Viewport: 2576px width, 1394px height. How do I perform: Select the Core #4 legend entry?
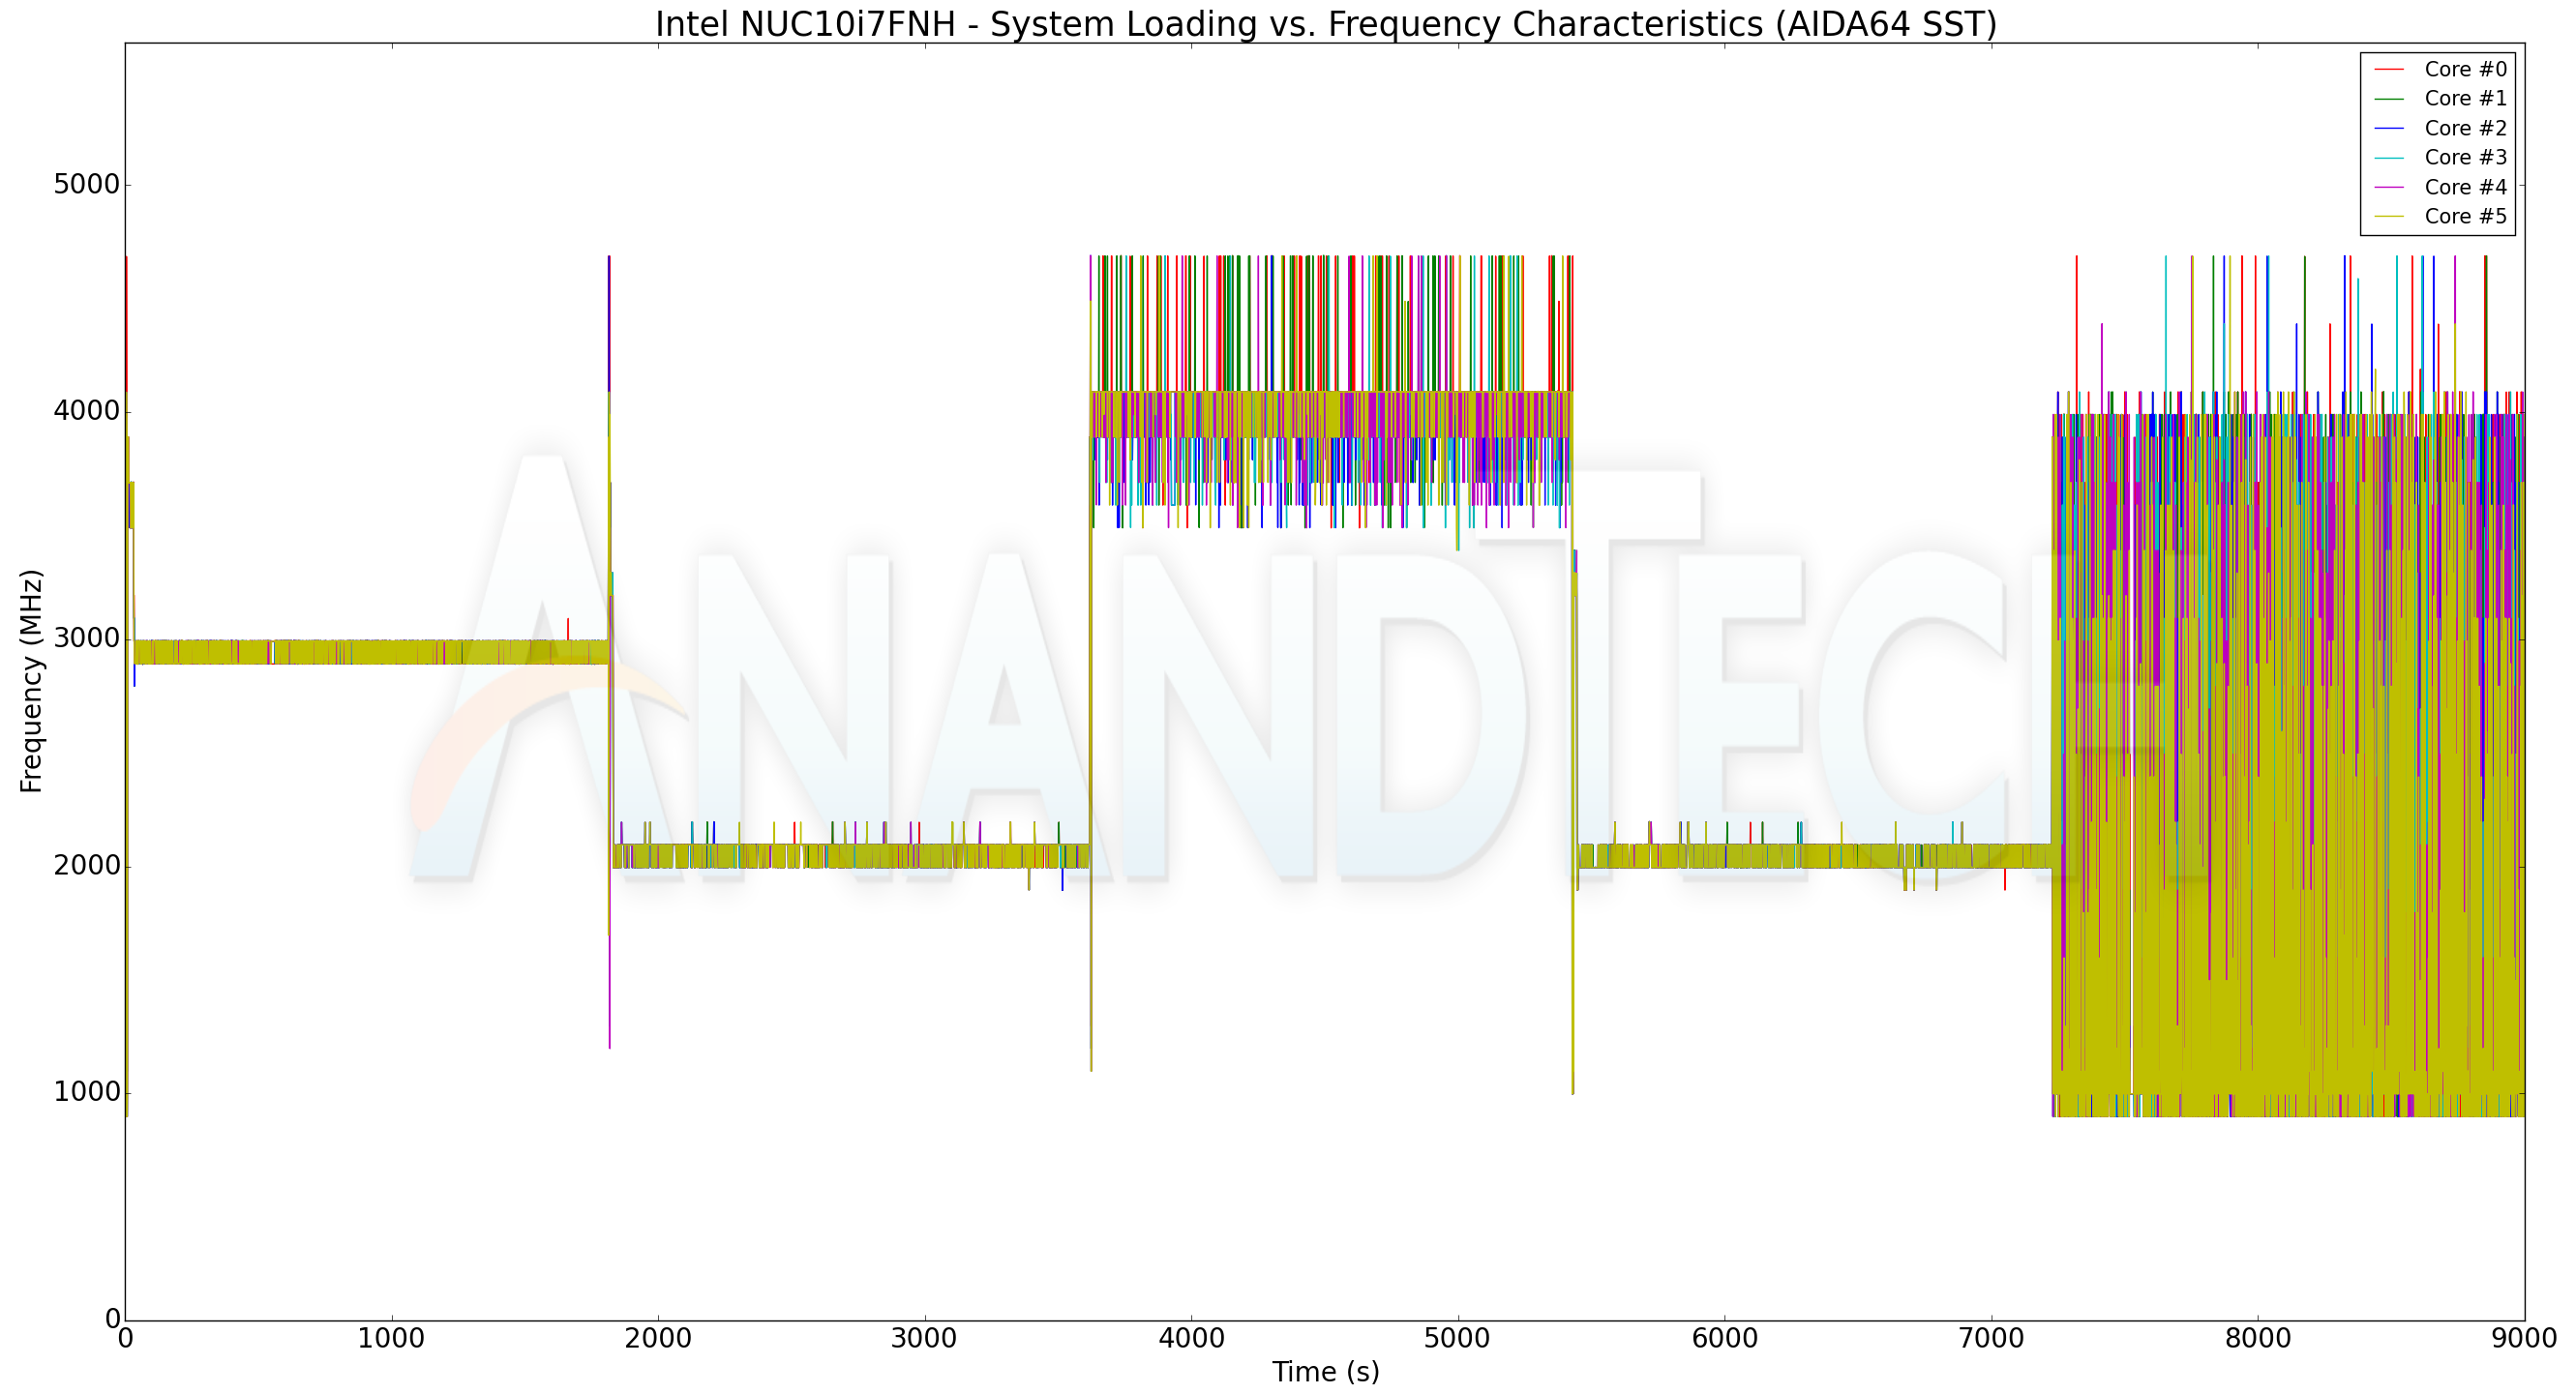tap(2440, 187)
